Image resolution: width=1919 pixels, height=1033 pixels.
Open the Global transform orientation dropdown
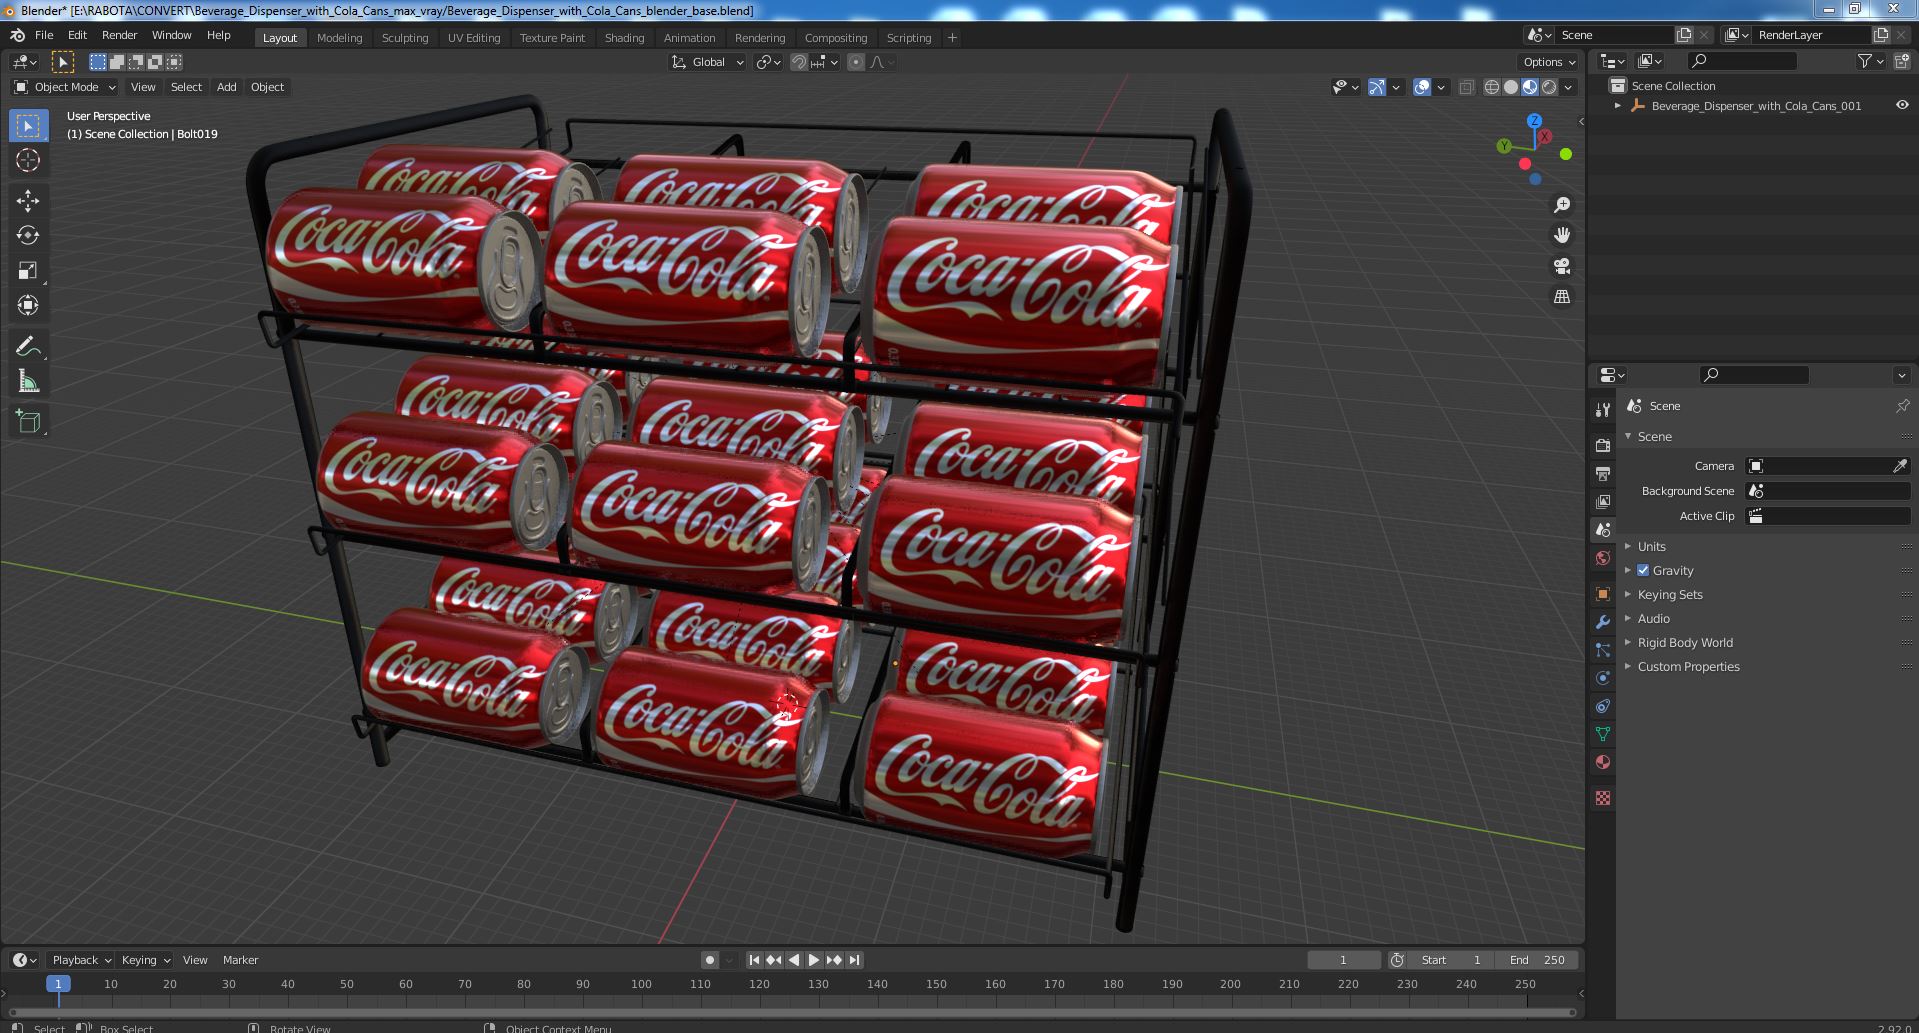tap(708, 62)
